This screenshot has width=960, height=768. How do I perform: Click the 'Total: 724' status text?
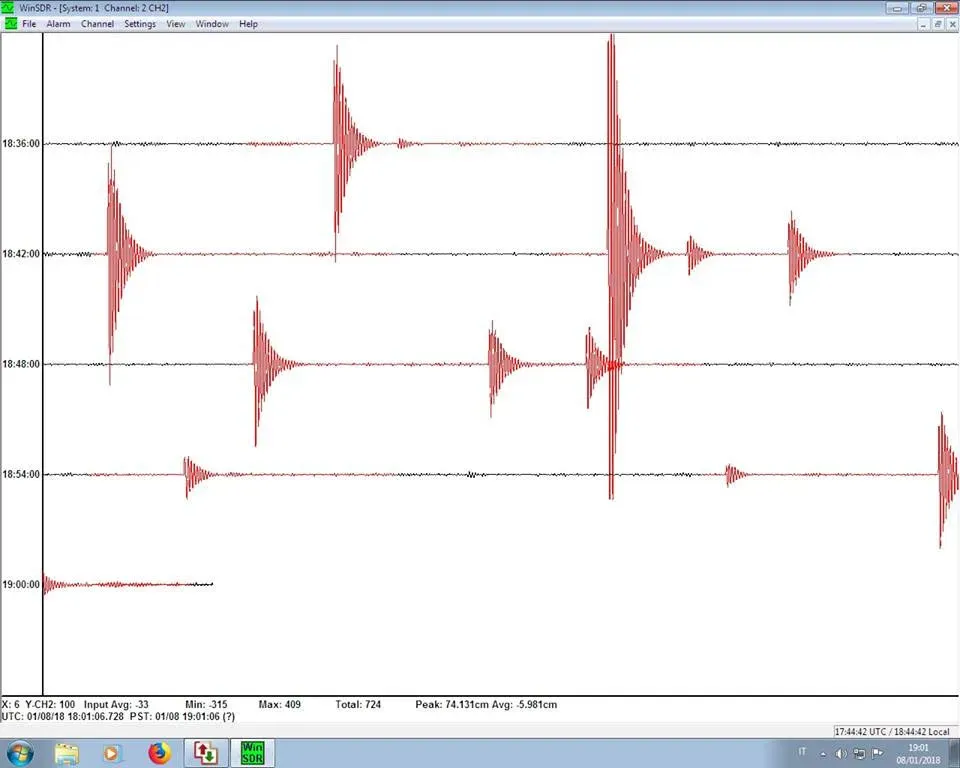click(358, 704)
